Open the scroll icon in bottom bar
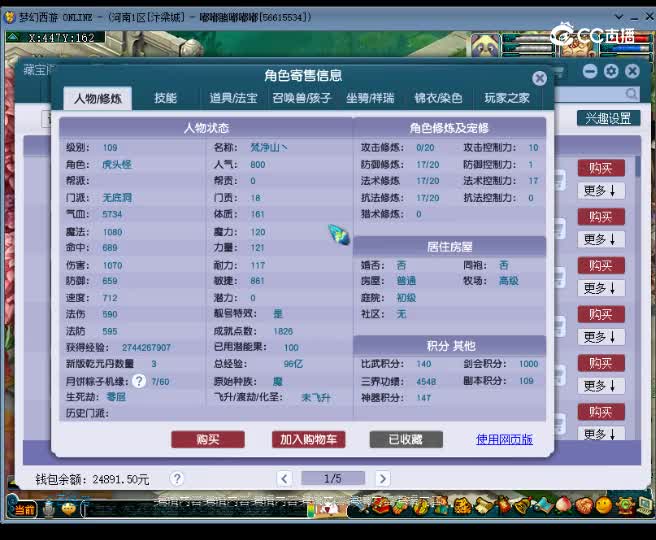 (482, 505)
